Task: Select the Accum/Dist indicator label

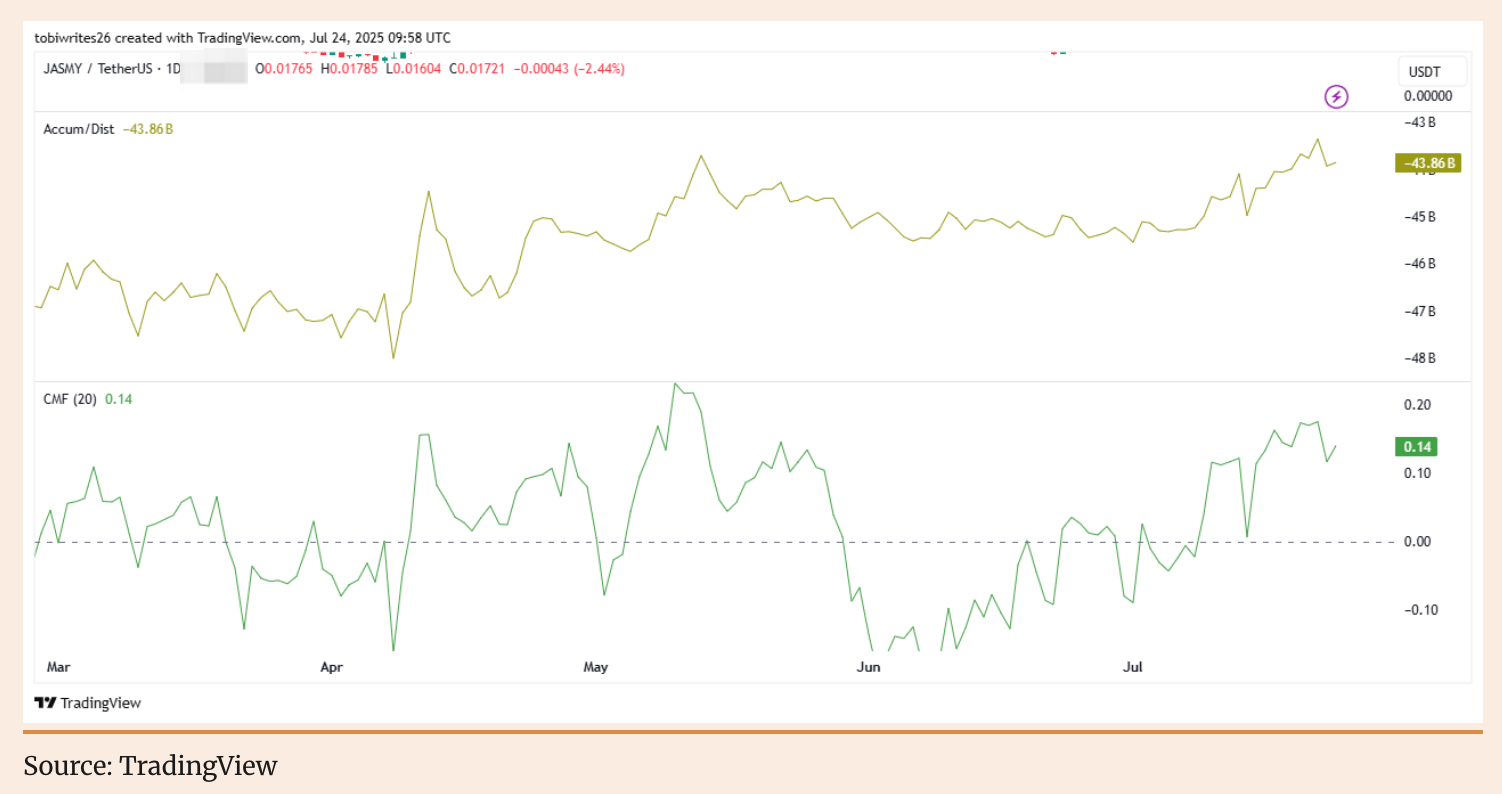Action: (79, 129)
